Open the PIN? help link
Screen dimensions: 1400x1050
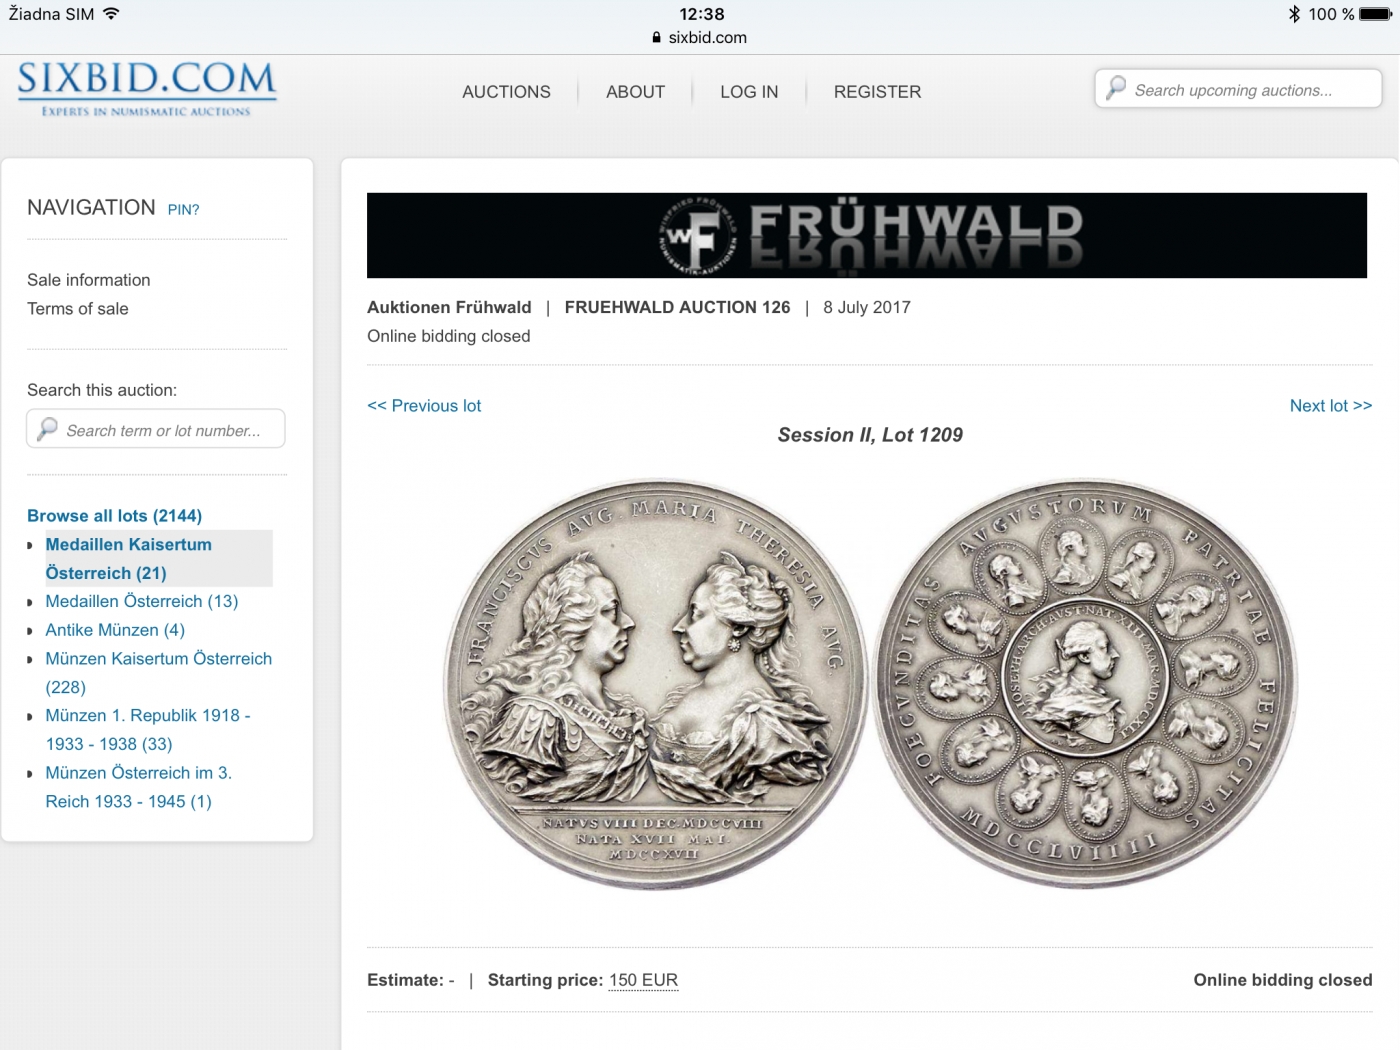(183, 210)
